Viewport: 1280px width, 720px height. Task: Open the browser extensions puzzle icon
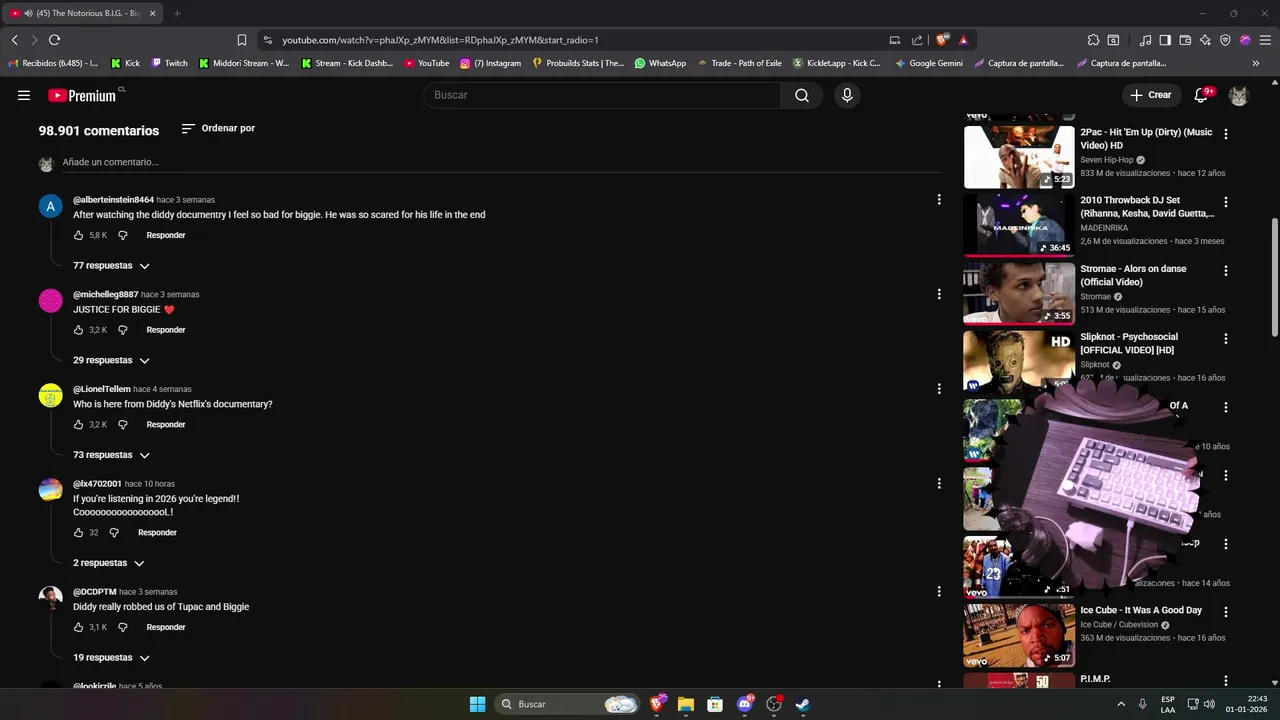pyautogui.click(x=1093, y=40)
